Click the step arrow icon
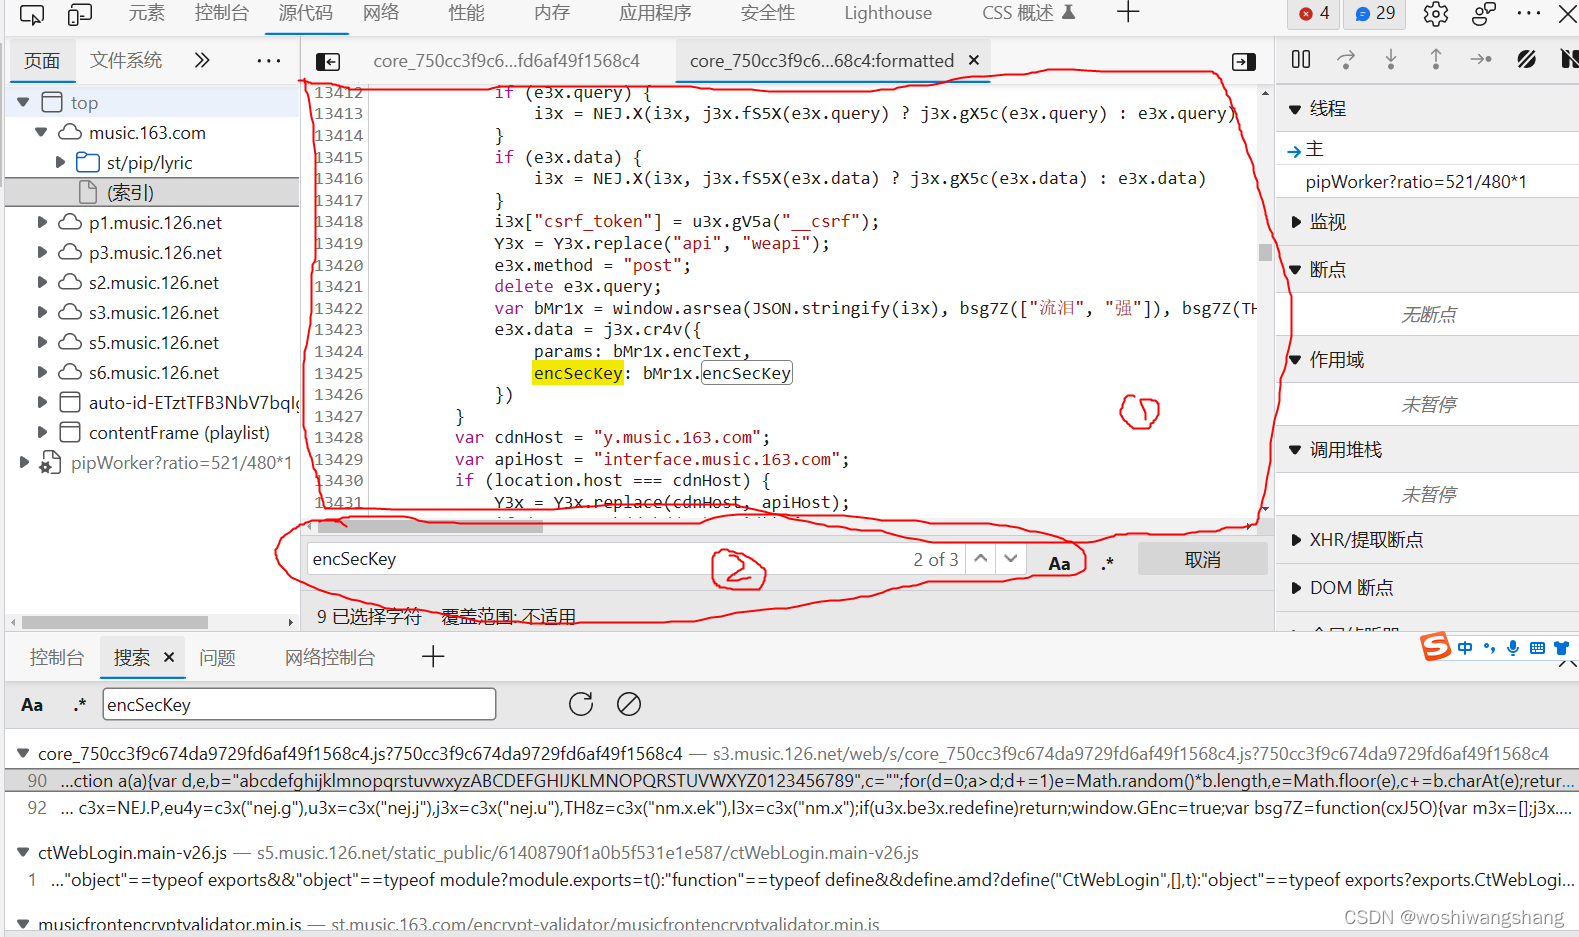The width and height of the screenshot is (1579, 937). point(1481,60)
